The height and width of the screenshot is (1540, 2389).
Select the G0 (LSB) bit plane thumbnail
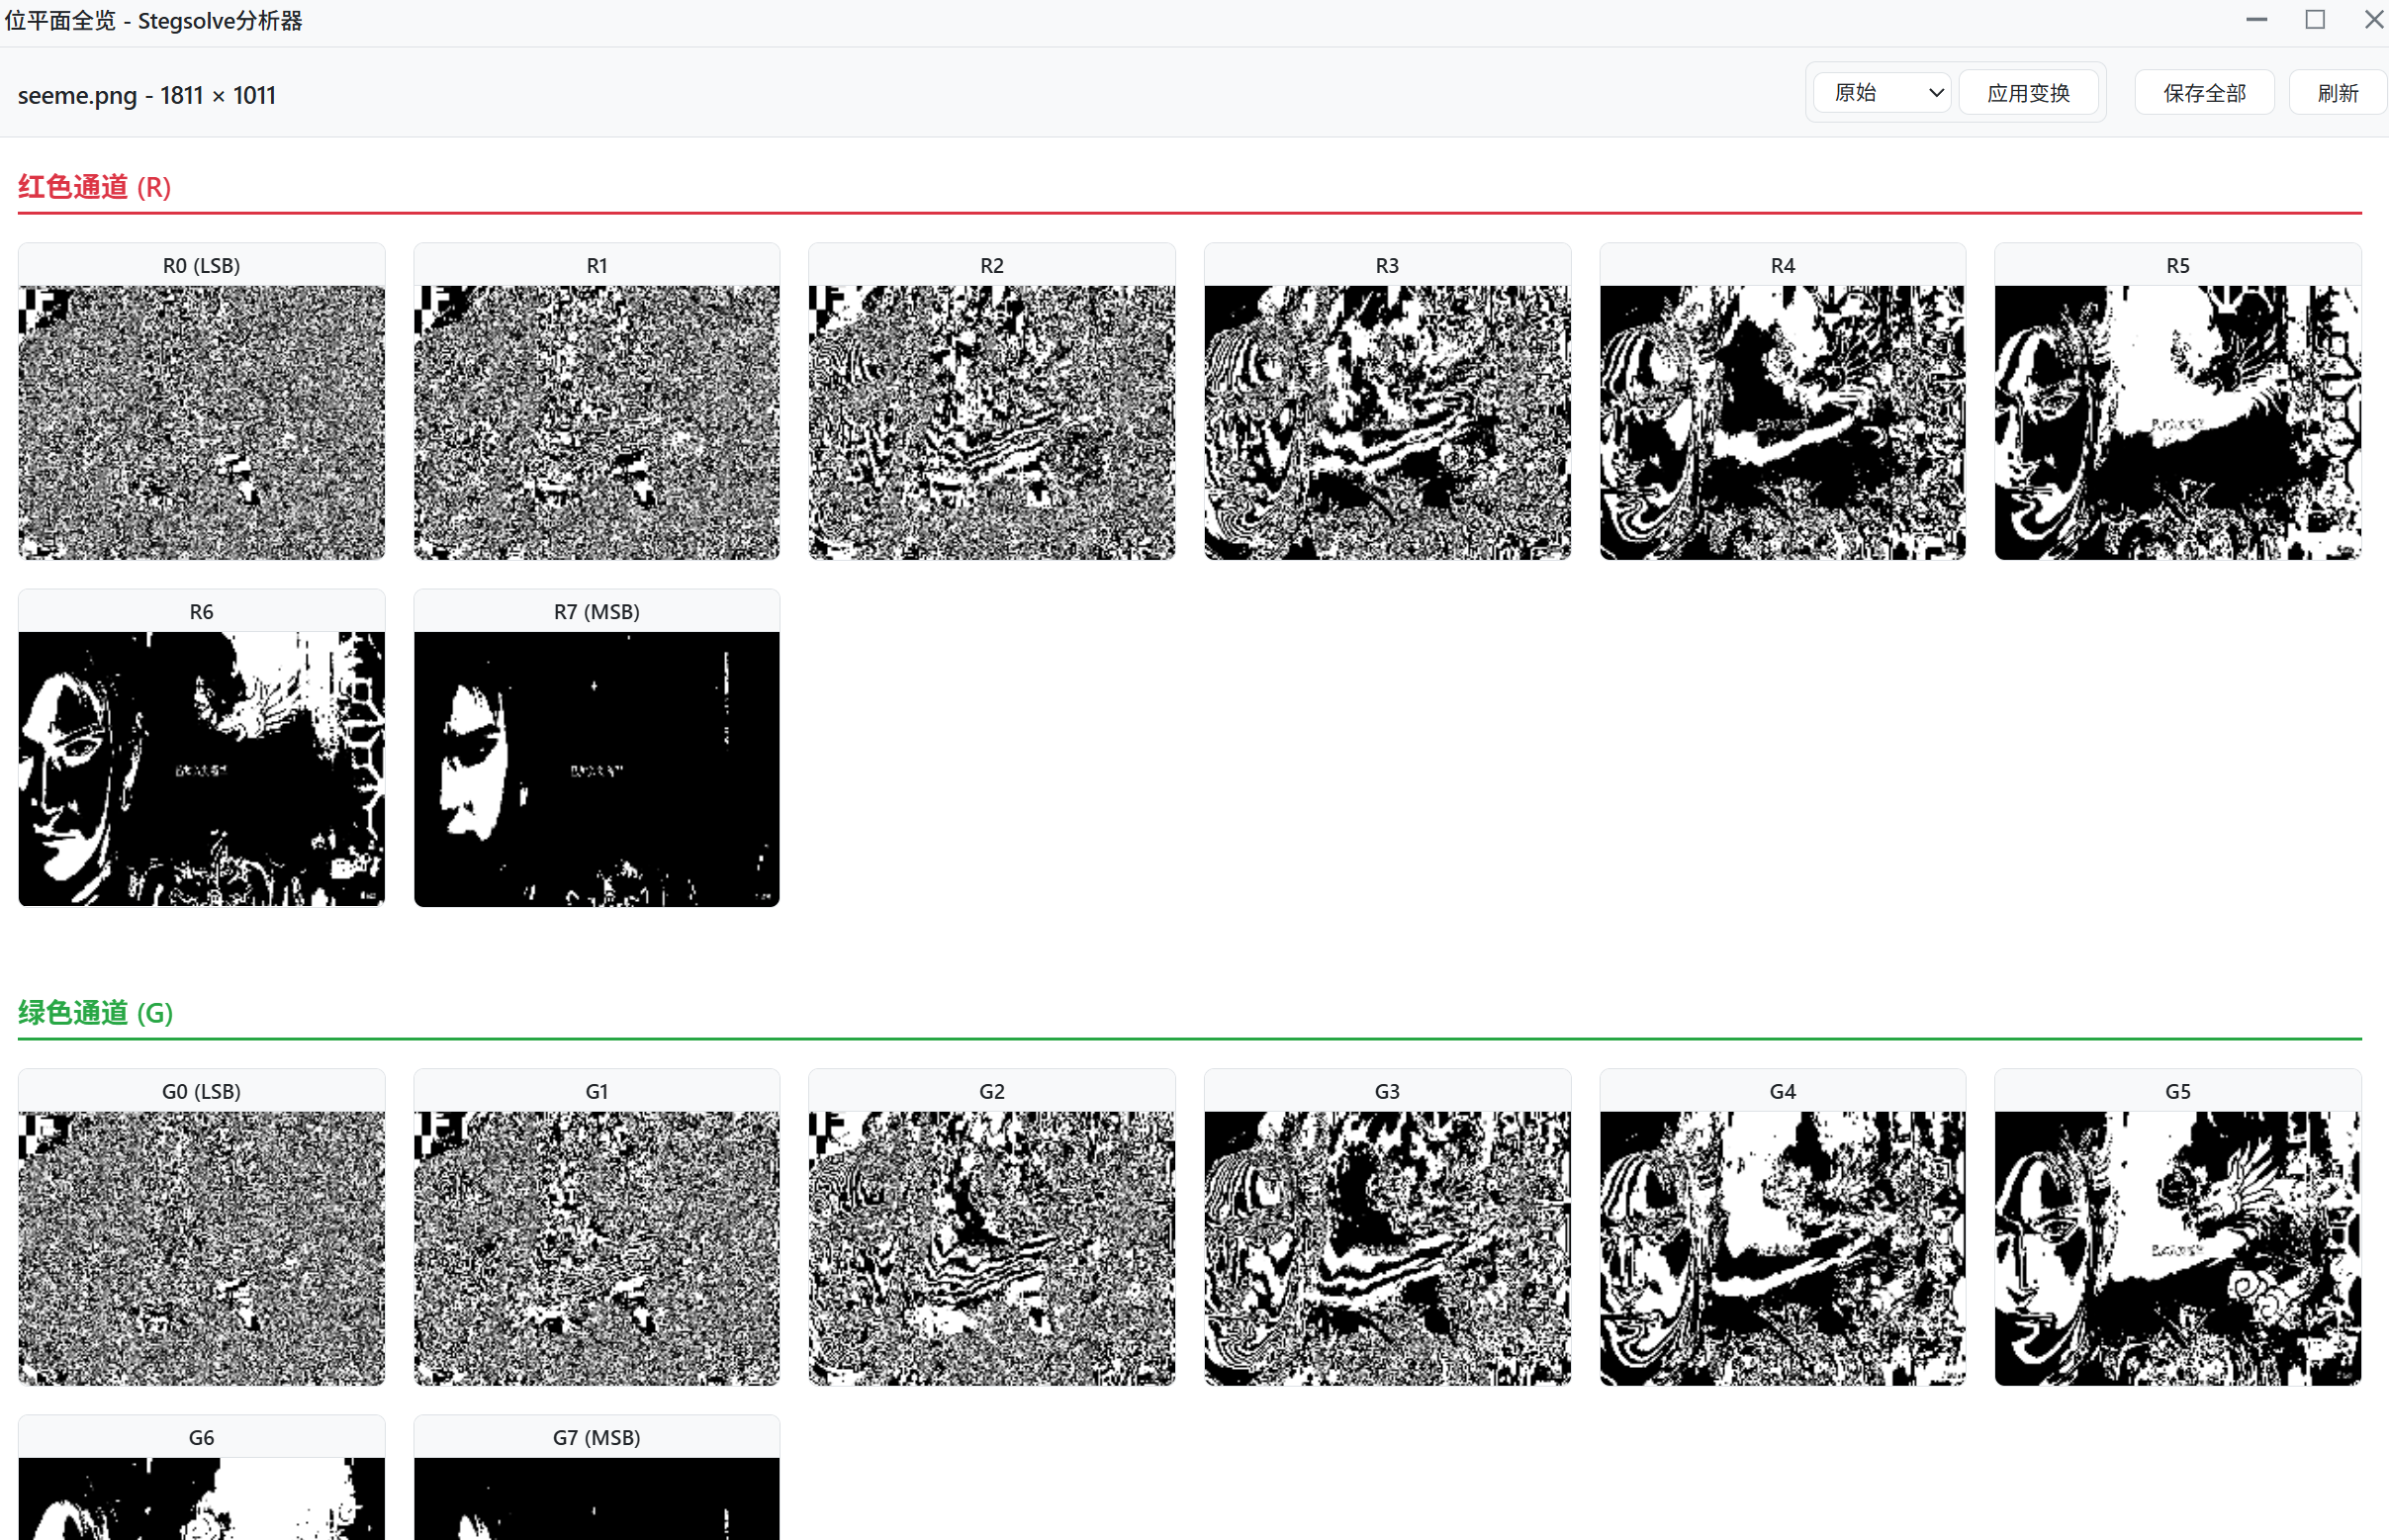(x=201, y=1247)
